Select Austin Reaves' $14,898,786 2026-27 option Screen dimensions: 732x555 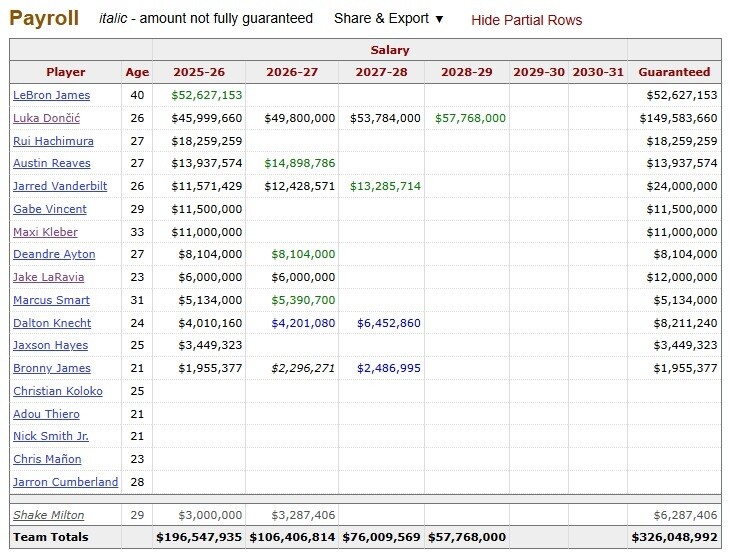(300, 163)
